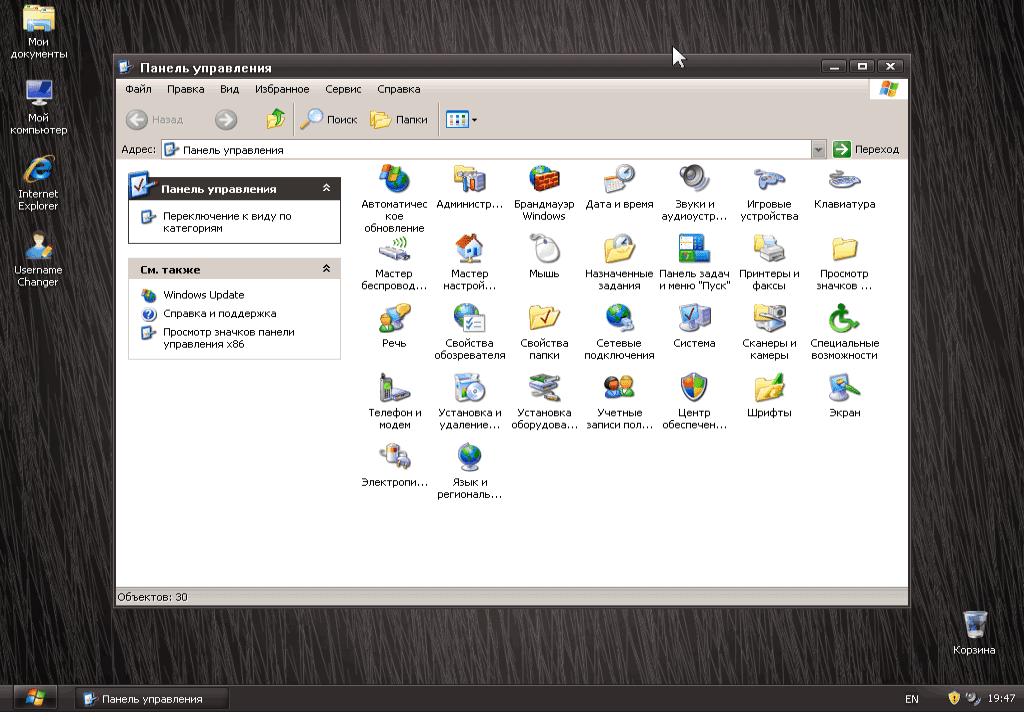Open Панель задач и меню Пуск icon
Viewport: 1024px width, 712px height.
(694, 248)
